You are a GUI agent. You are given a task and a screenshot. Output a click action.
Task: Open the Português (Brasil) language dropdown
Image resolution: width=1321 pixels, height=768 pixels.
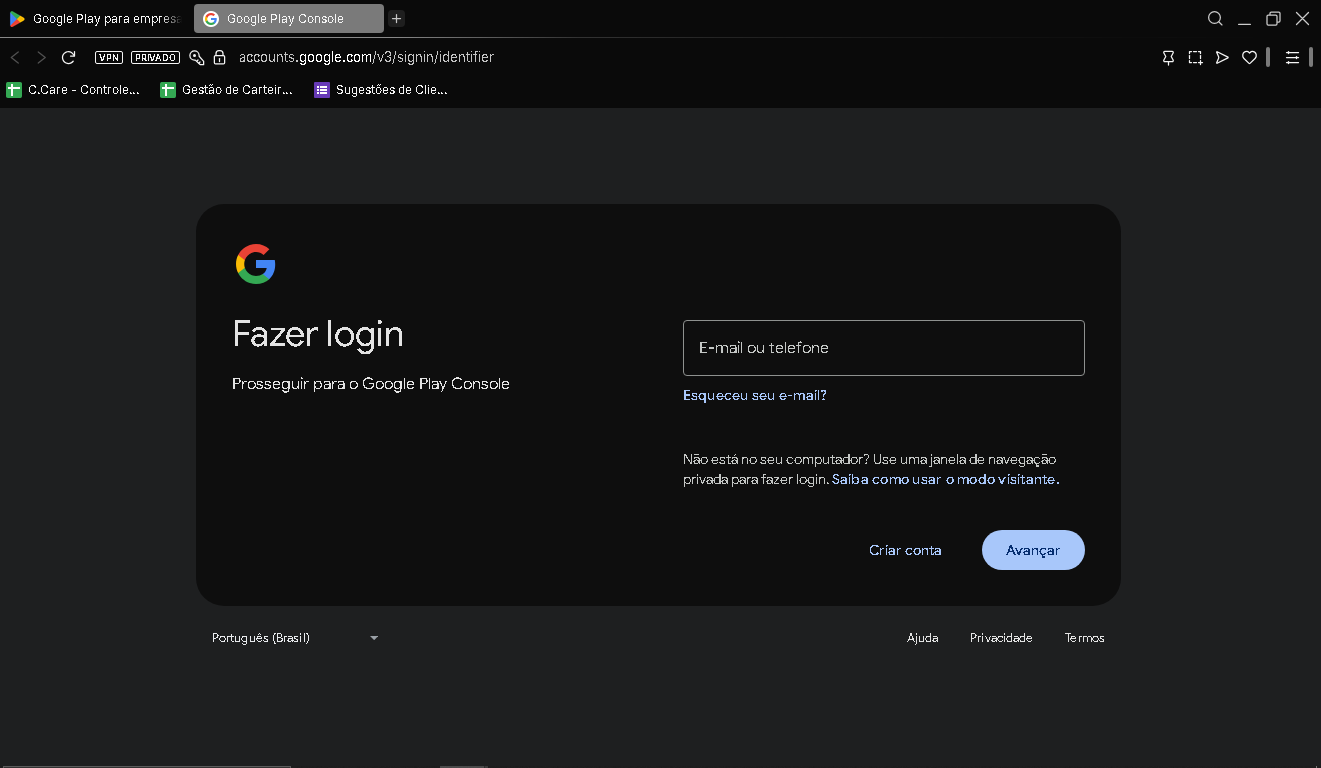pos(295,638)
